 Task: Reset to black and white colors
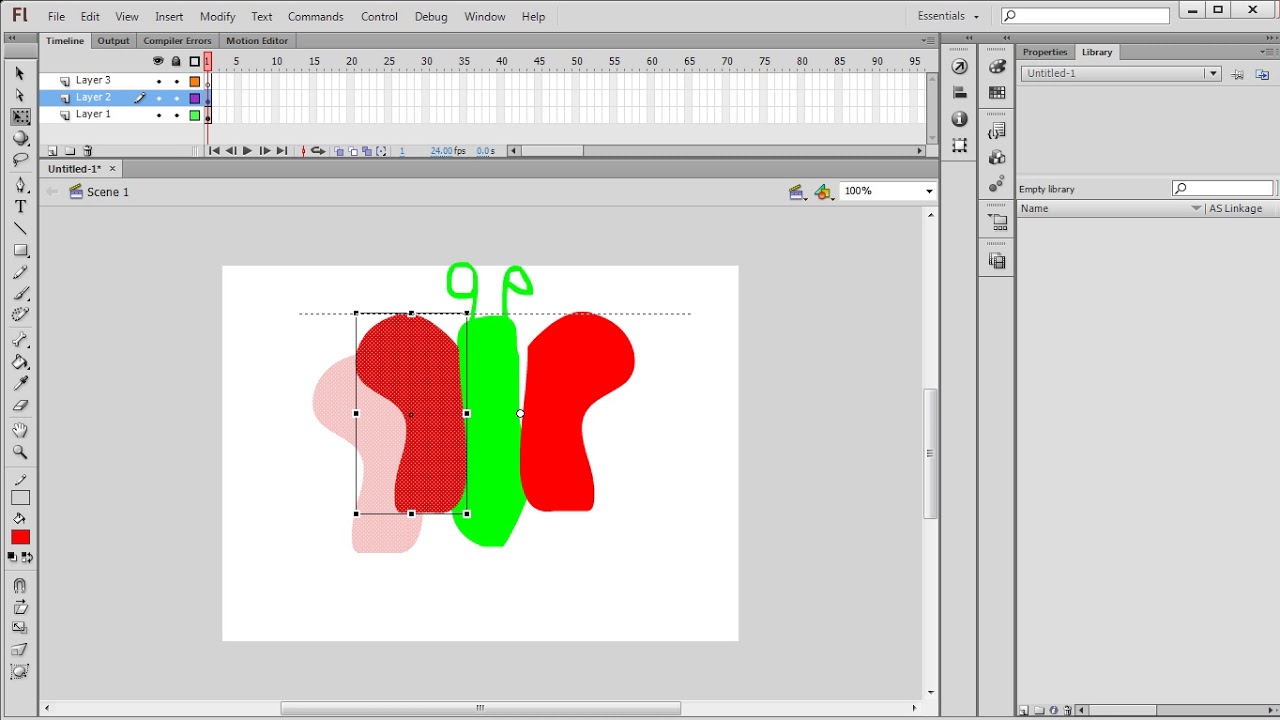[x=13, y=558]
